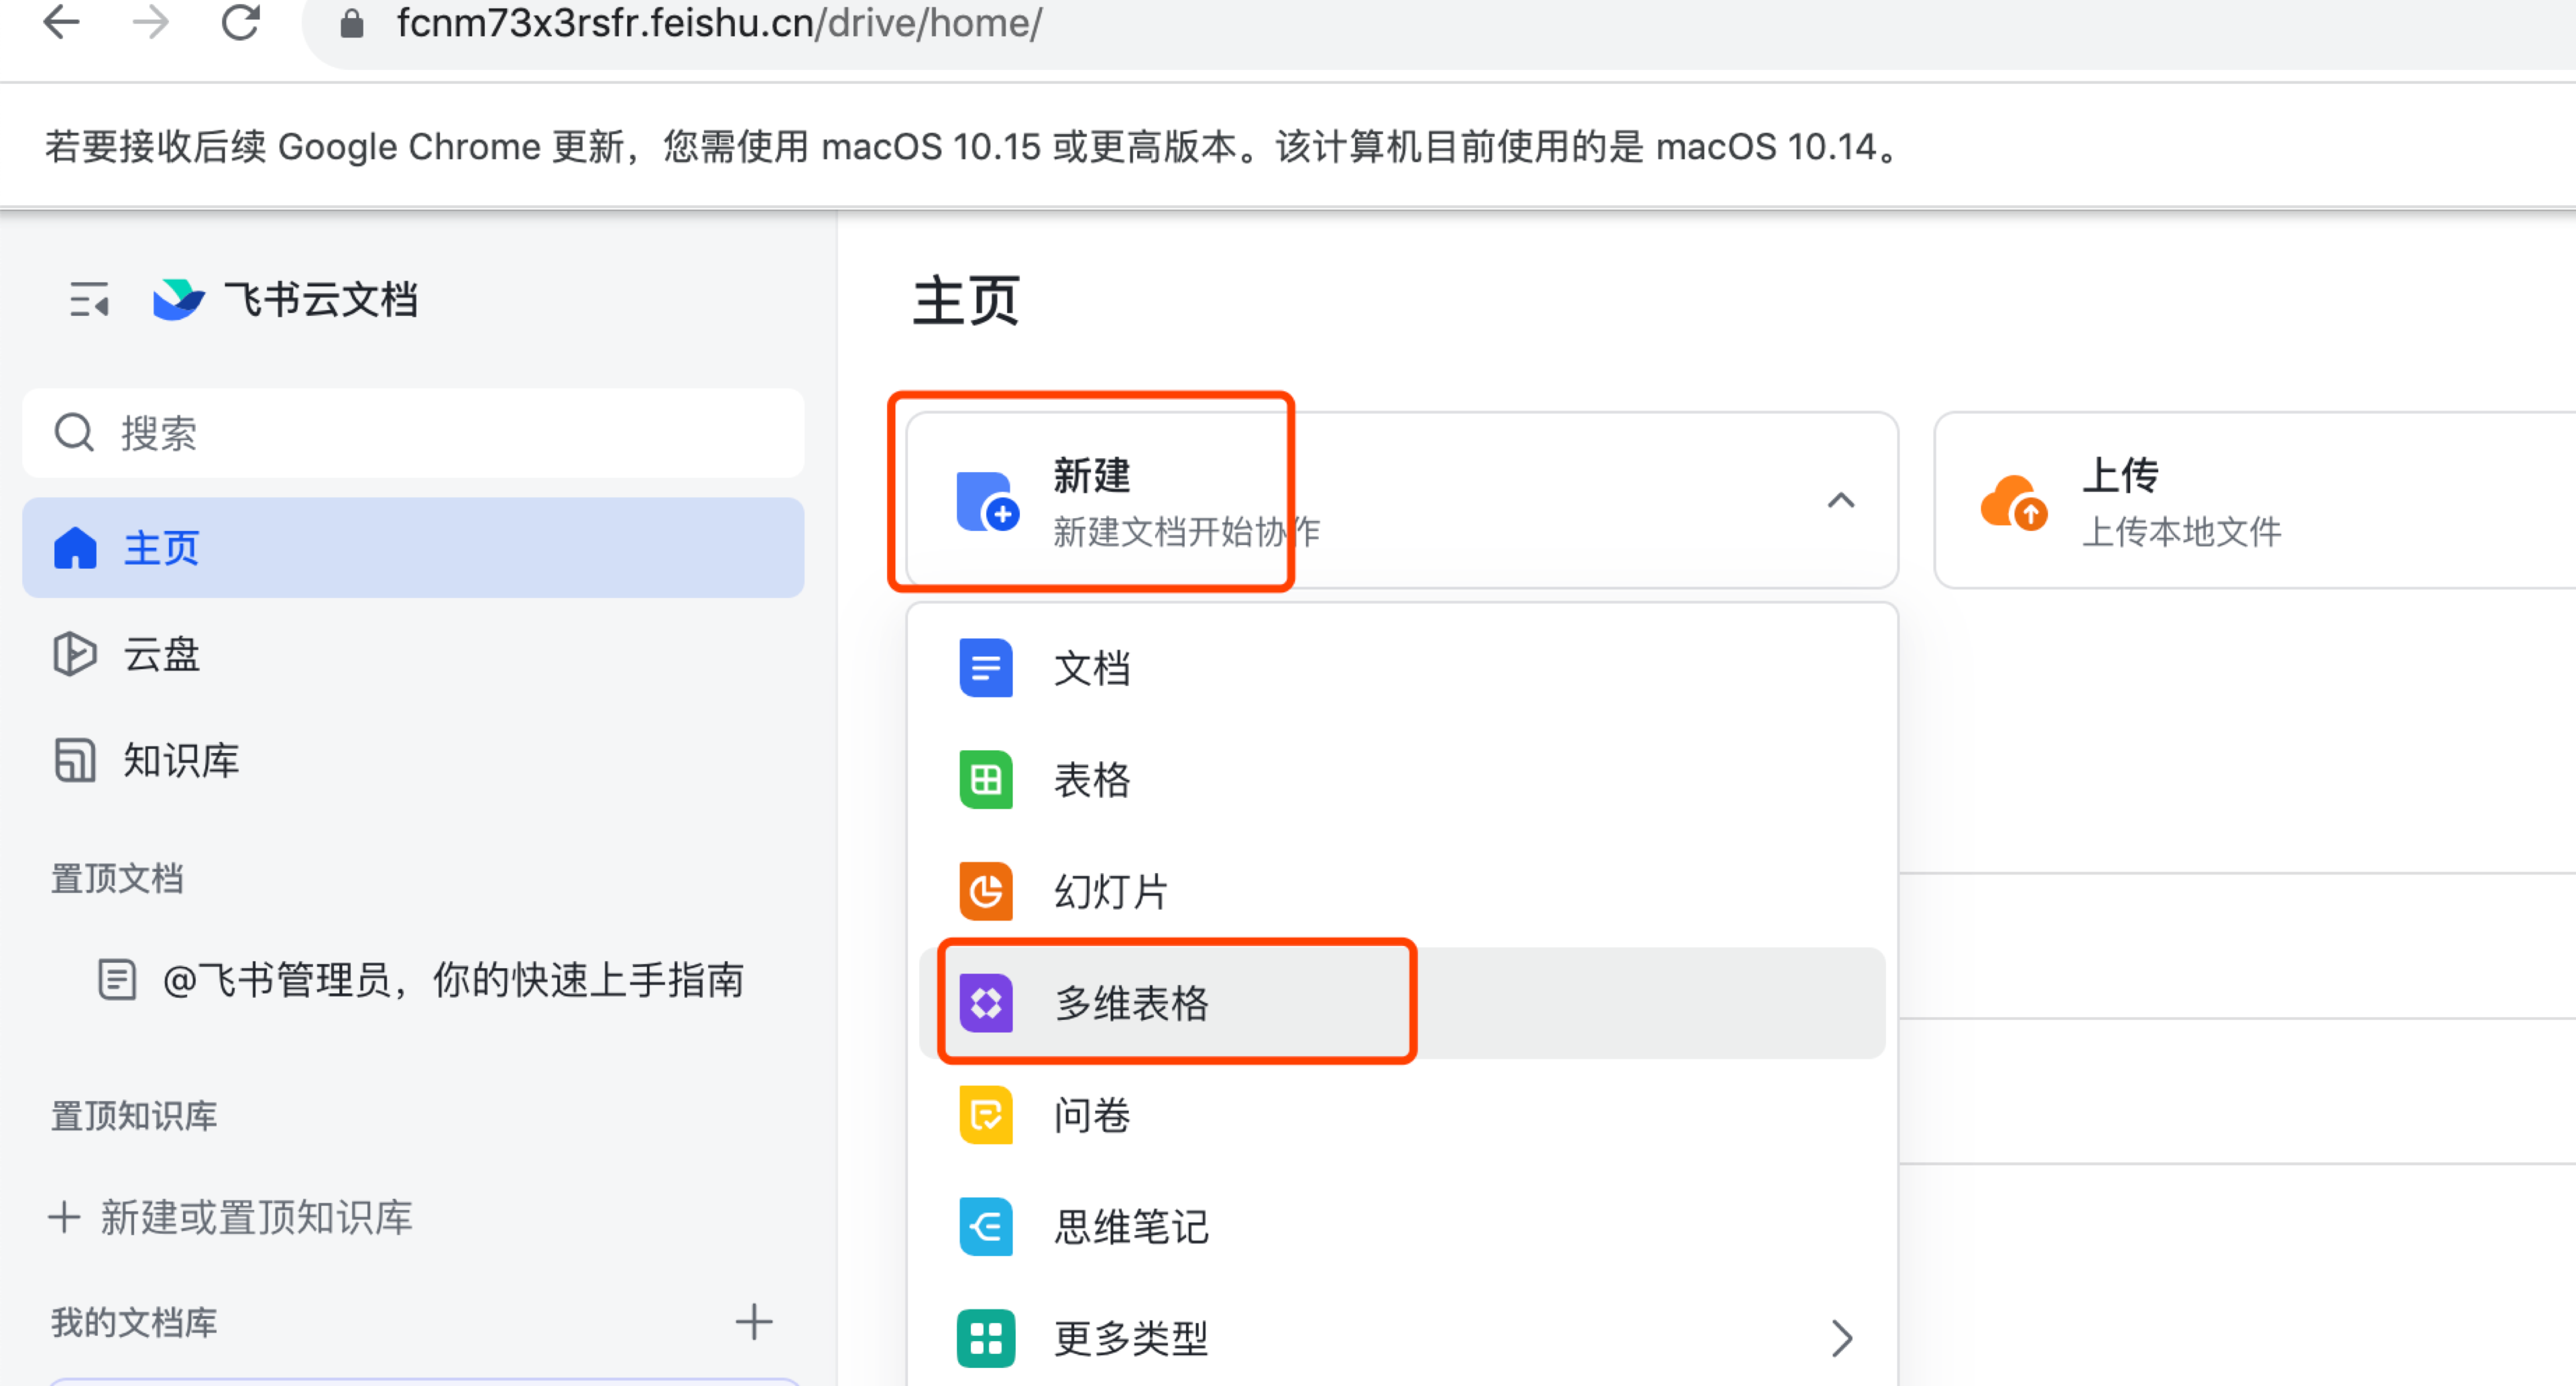Expand the 更多类型 submenu arrow

(1841, 1338)
